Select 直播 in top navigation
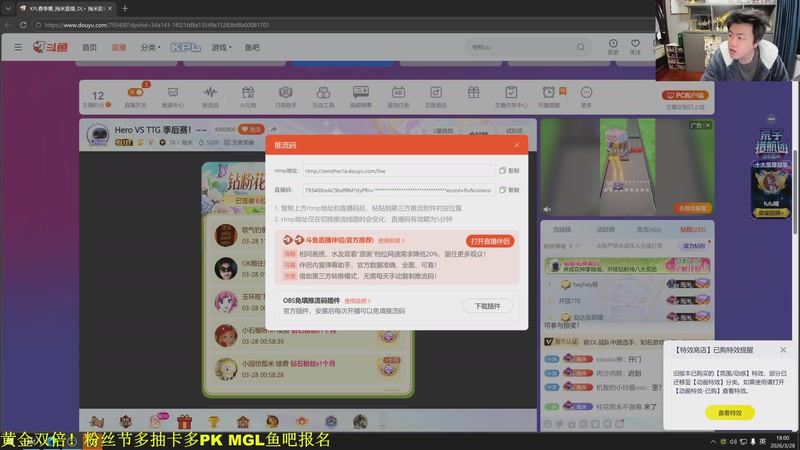 tap(119, 47)
